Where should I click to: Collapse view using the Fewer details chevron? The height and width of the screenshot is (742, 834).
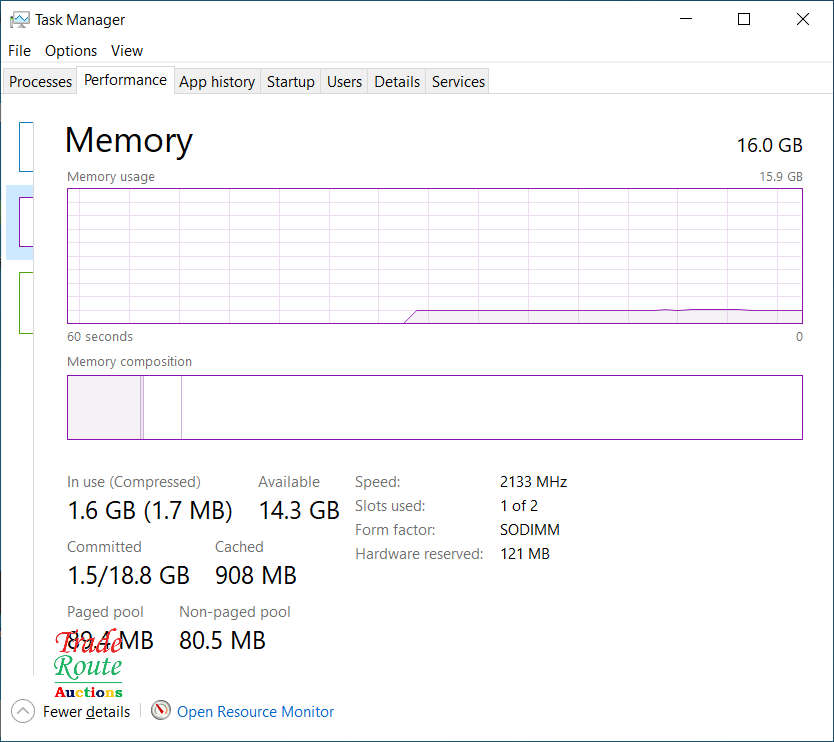tap(23, 711)
